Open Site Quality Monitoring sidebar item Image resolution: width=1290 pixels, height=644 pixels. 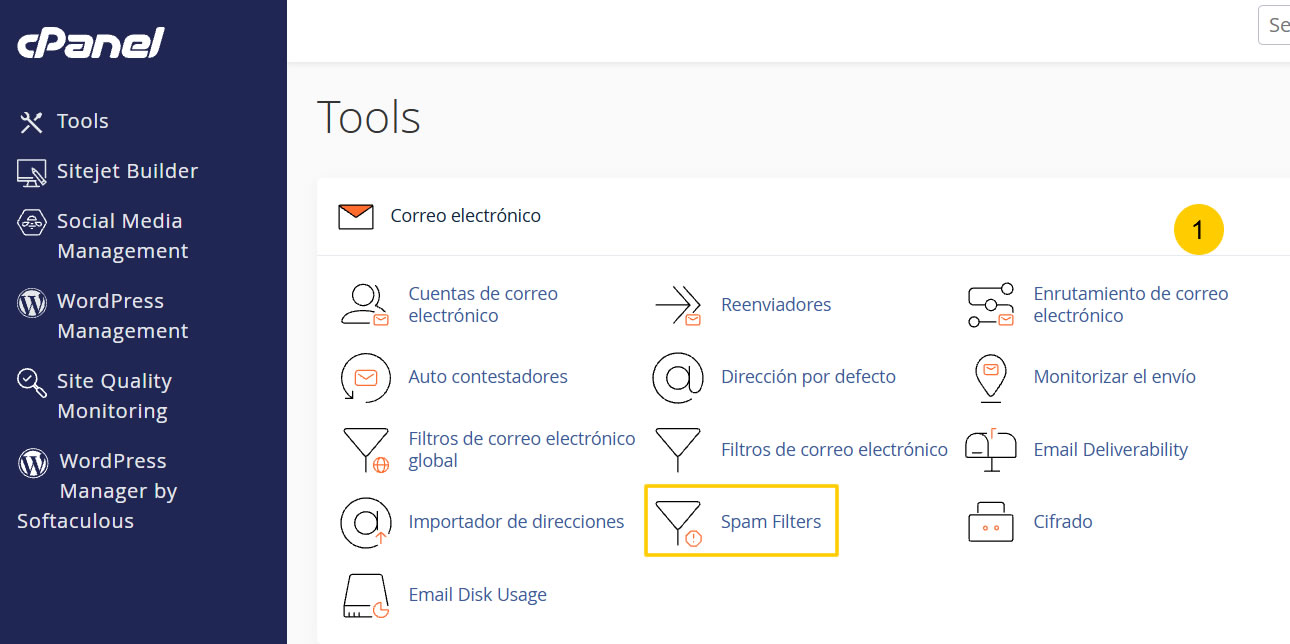[x=95, y=396]
